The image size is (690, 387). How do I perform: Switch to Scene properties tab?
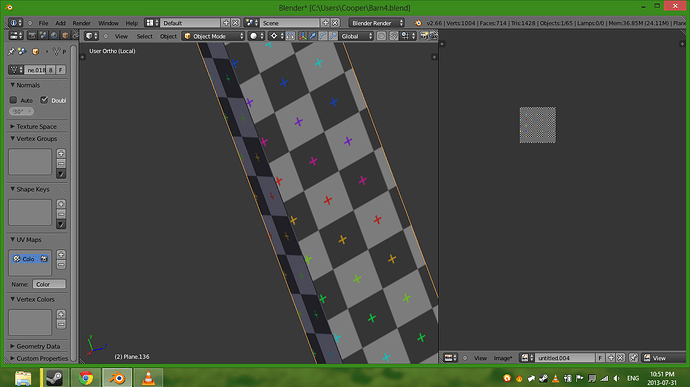click(x=43, y=36)
